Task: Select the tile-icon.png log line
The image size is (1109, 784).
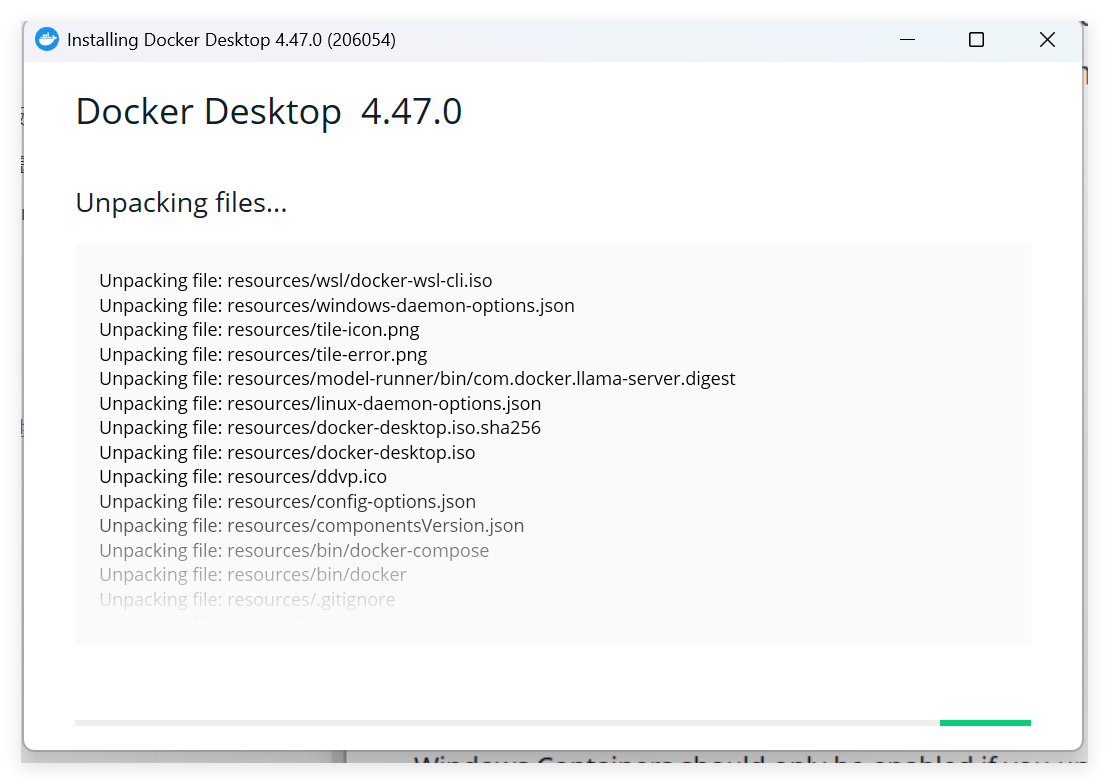Action: [x=260, y=330]
